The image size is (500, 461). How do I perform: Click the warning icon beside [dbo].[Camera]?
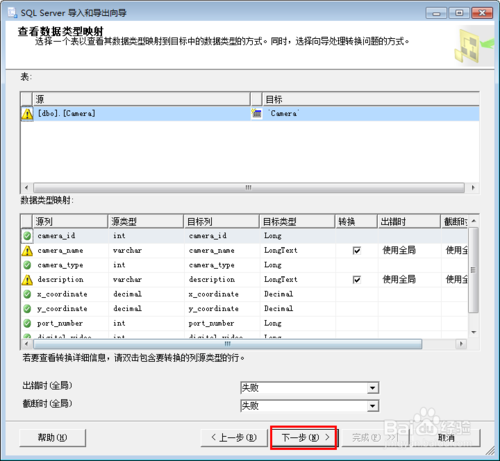pyautogui.click(x=27, y=114)
